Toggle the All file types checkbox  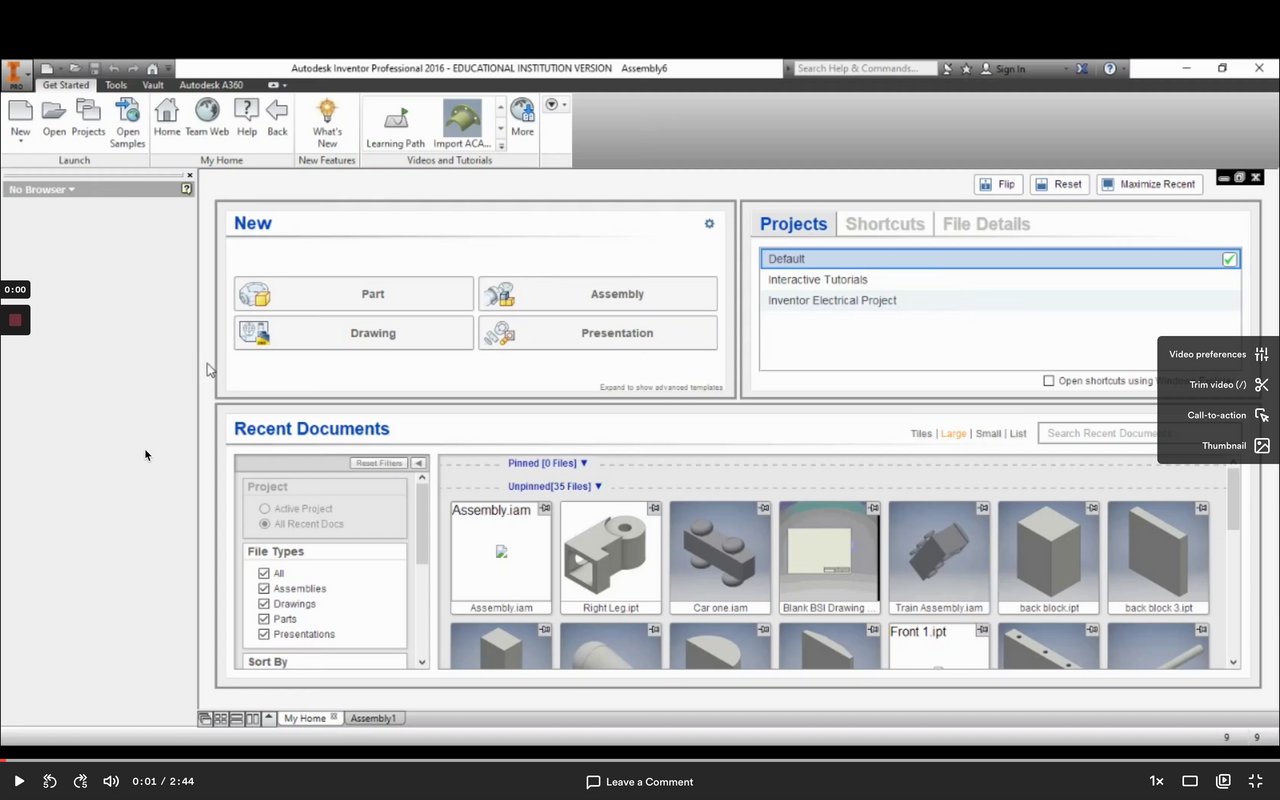pyautogui.click(x=264, y=573)
